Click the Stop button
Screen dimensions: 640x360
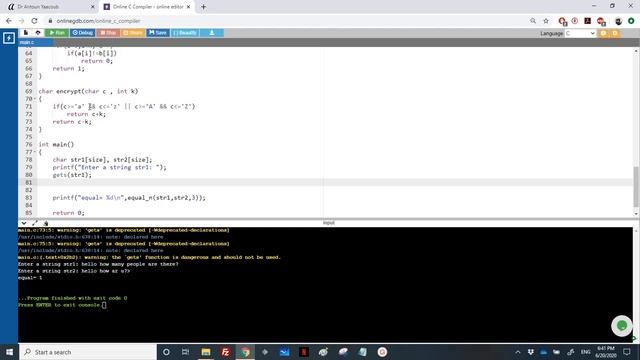point(108,33)
